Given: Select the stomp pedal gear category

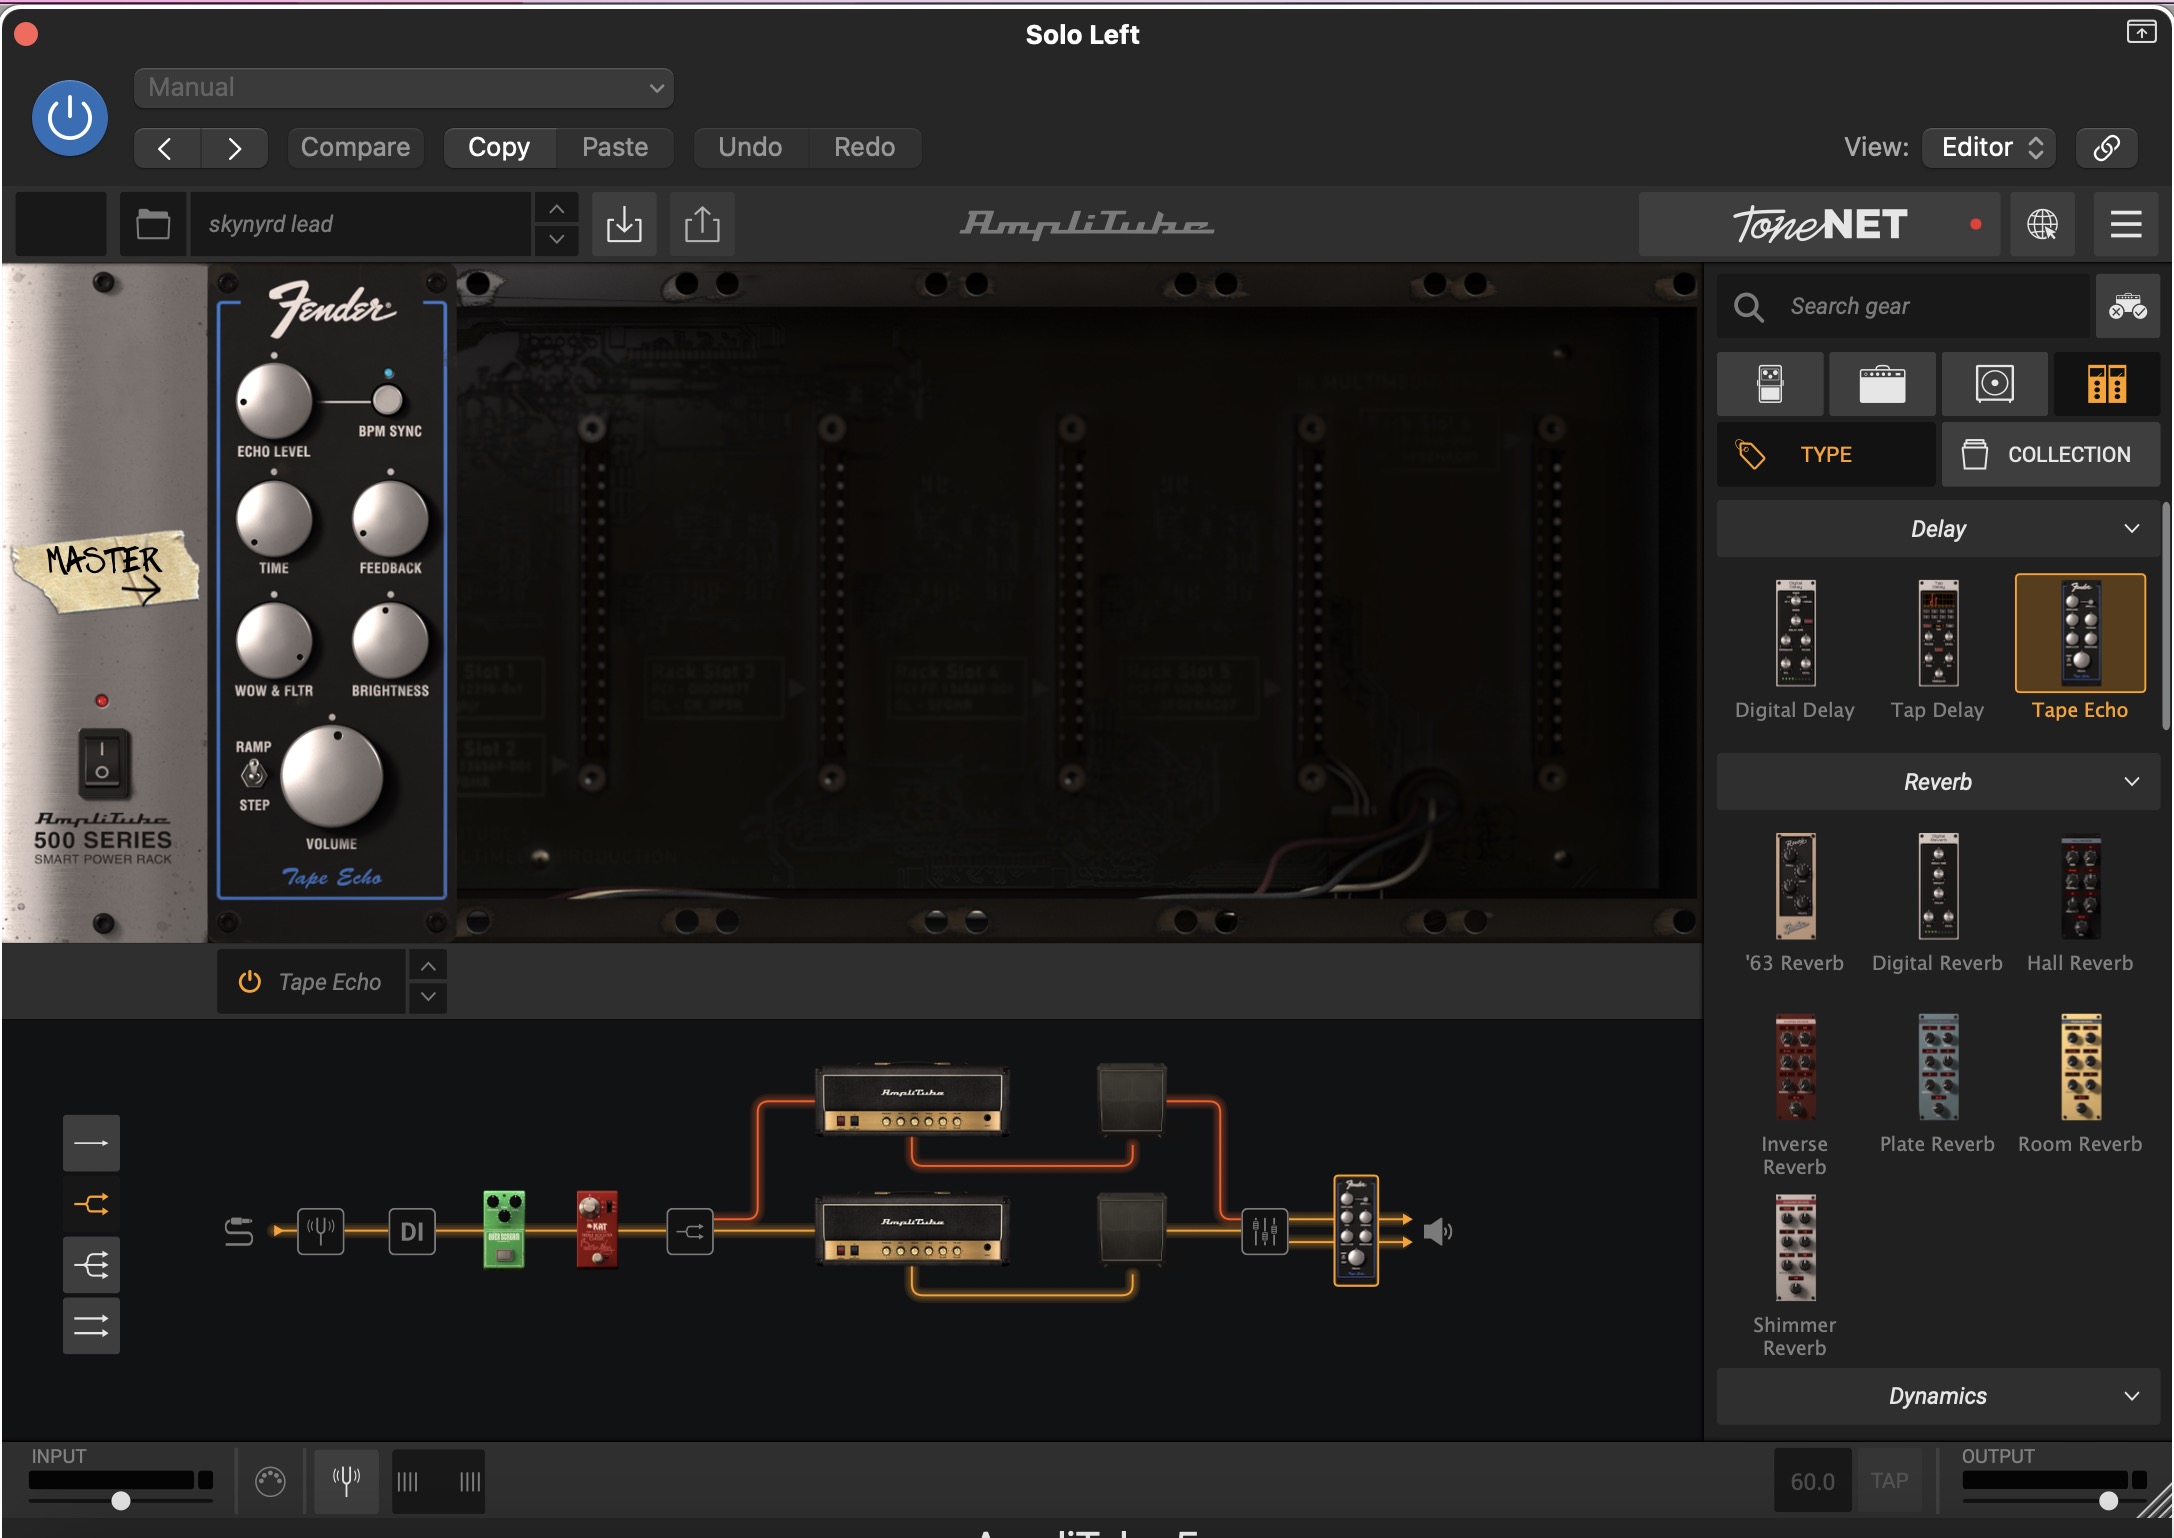Looking at the screenshot, I should pyautogui.click(x=1770, y=384).
